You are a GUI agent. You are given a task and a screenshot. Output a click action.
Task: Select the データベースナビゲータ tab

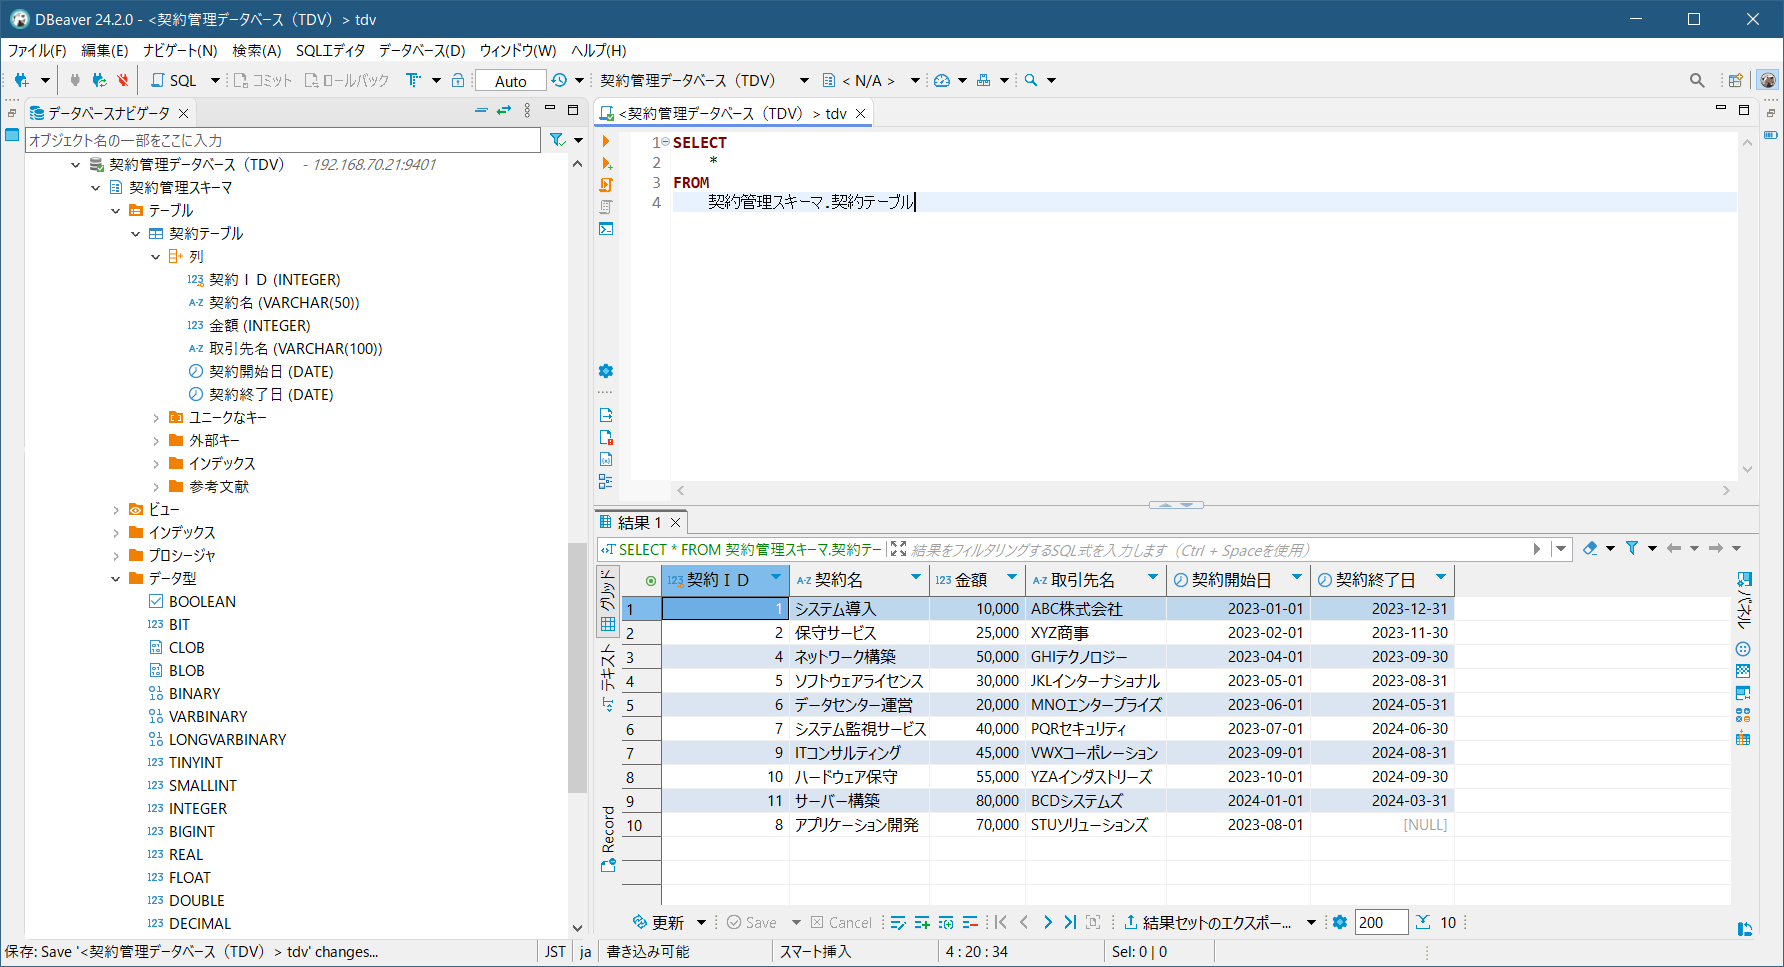(x=108, y=113)
